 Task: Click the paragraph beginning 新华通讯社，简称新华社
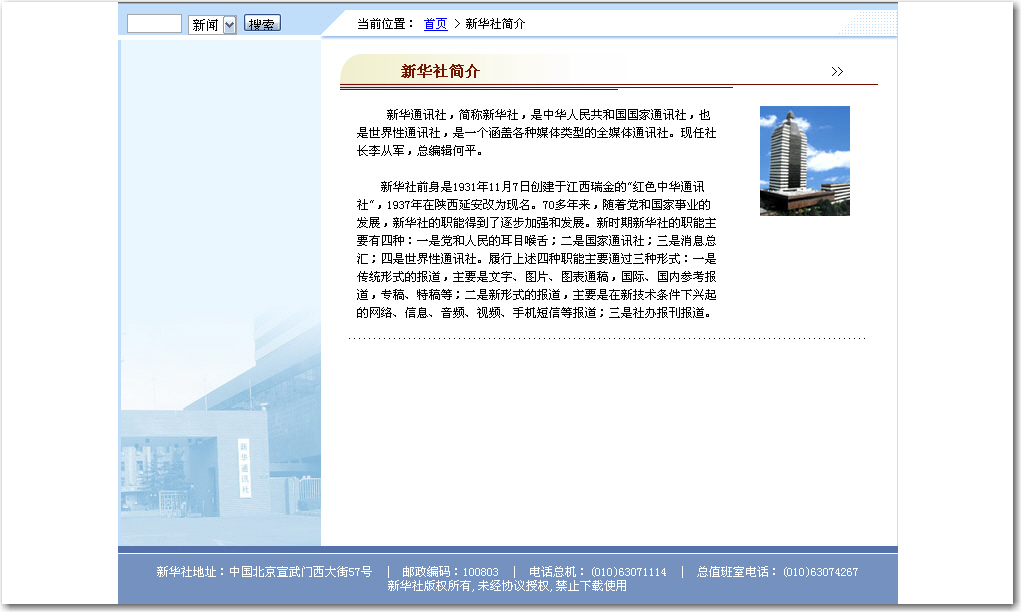pyautogui.click(x=536, y=133)
